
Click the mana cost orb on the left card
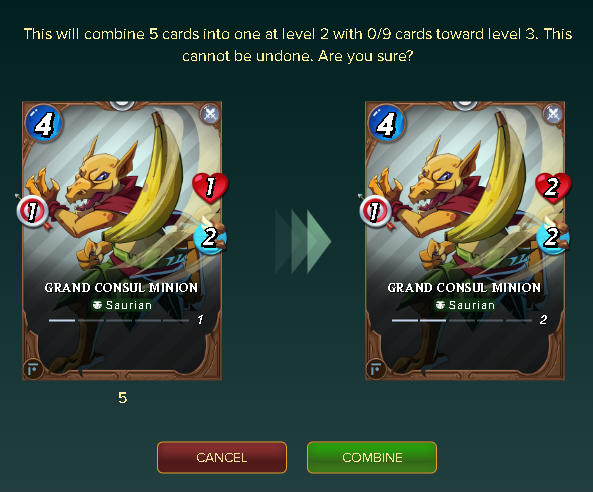pos(43,123)
